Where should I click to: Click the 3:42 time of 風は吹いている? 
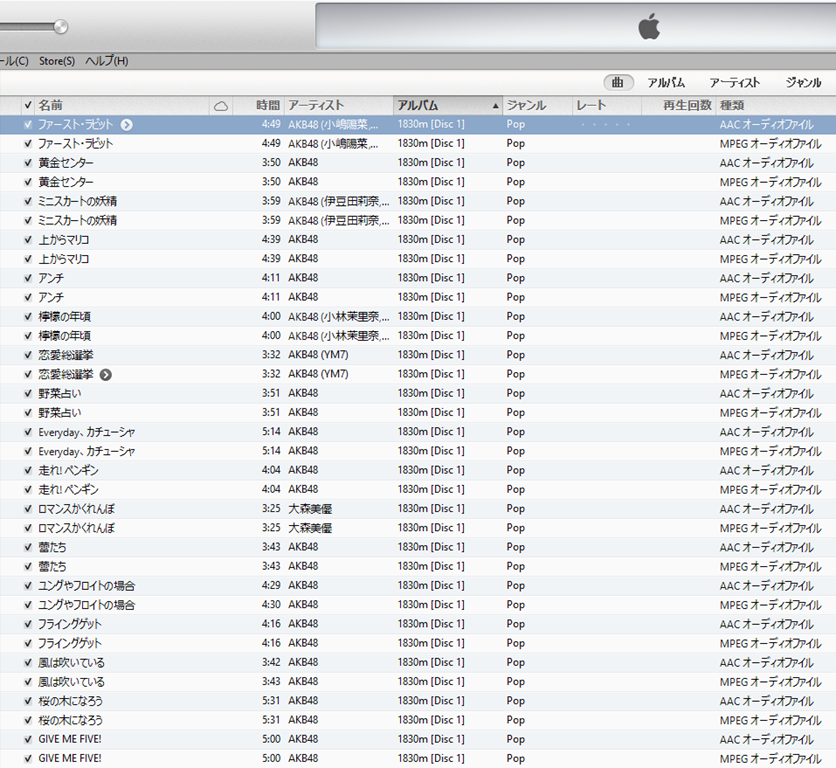[x=271, y=662]
